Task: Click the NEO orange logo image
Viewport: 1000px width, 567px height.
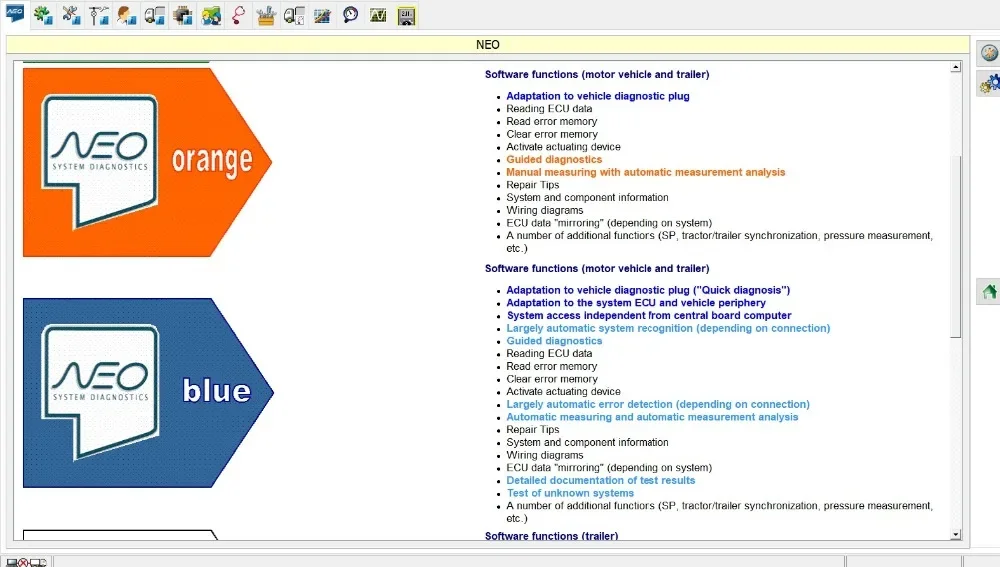Action: click(x=147, y=162)
